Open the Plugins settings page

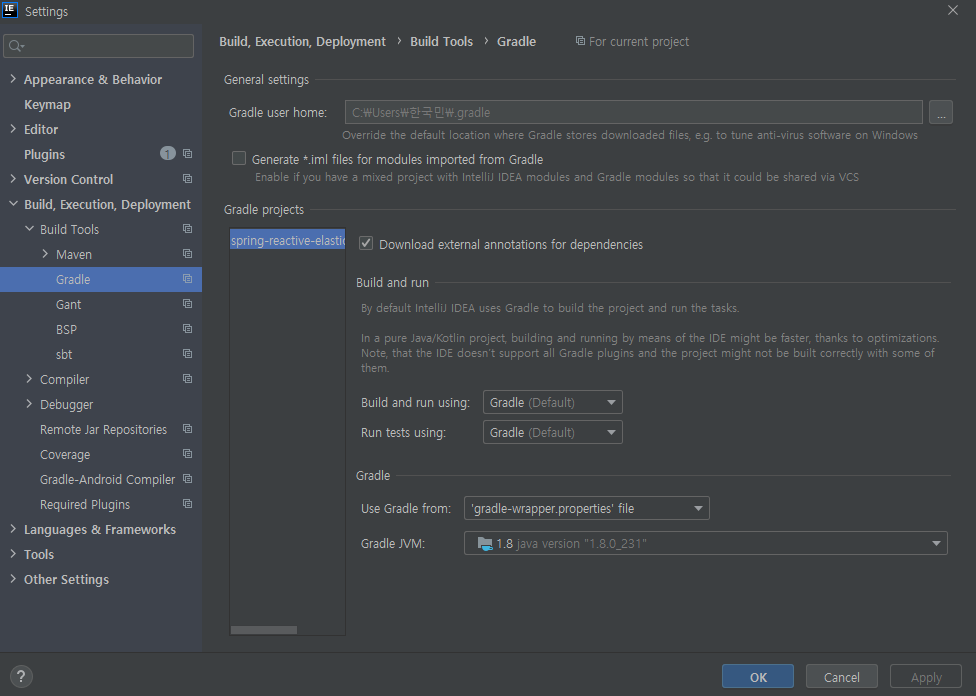tap(44, 154)
